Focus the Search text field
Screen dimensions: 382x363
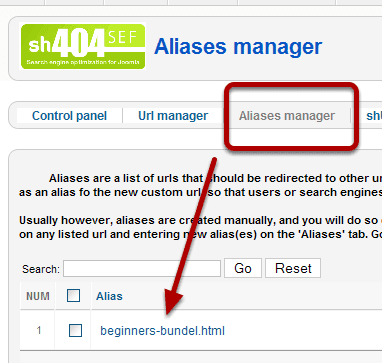(142, 269)
